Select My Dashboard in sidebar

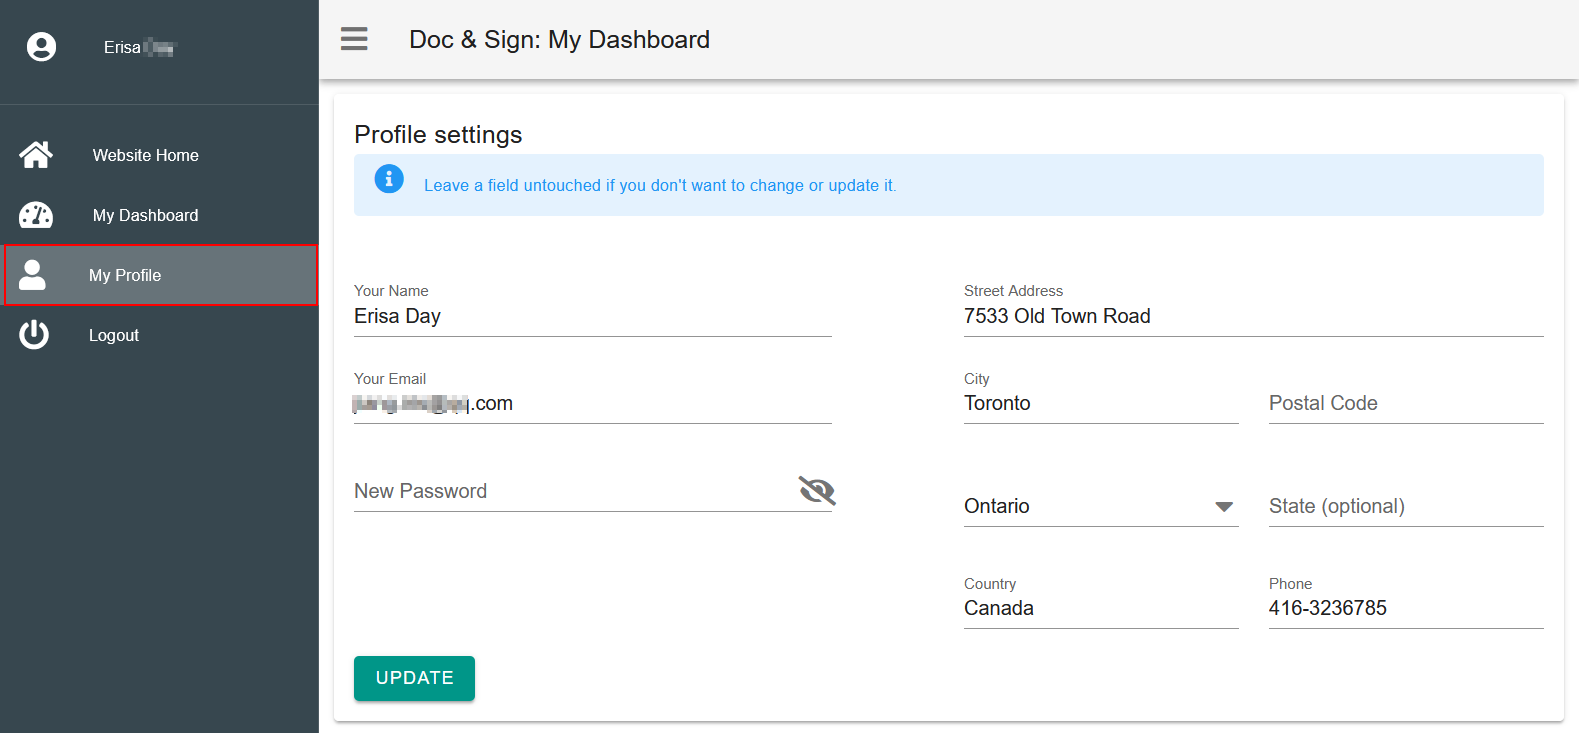[x=146, y=215]
